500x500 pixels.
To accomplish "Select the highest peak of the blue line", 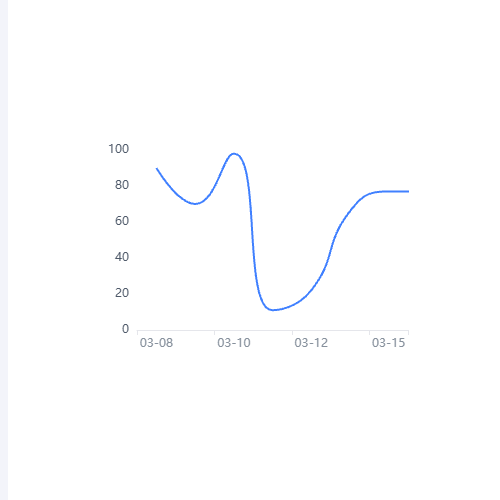I will click(x=234, y=154).
